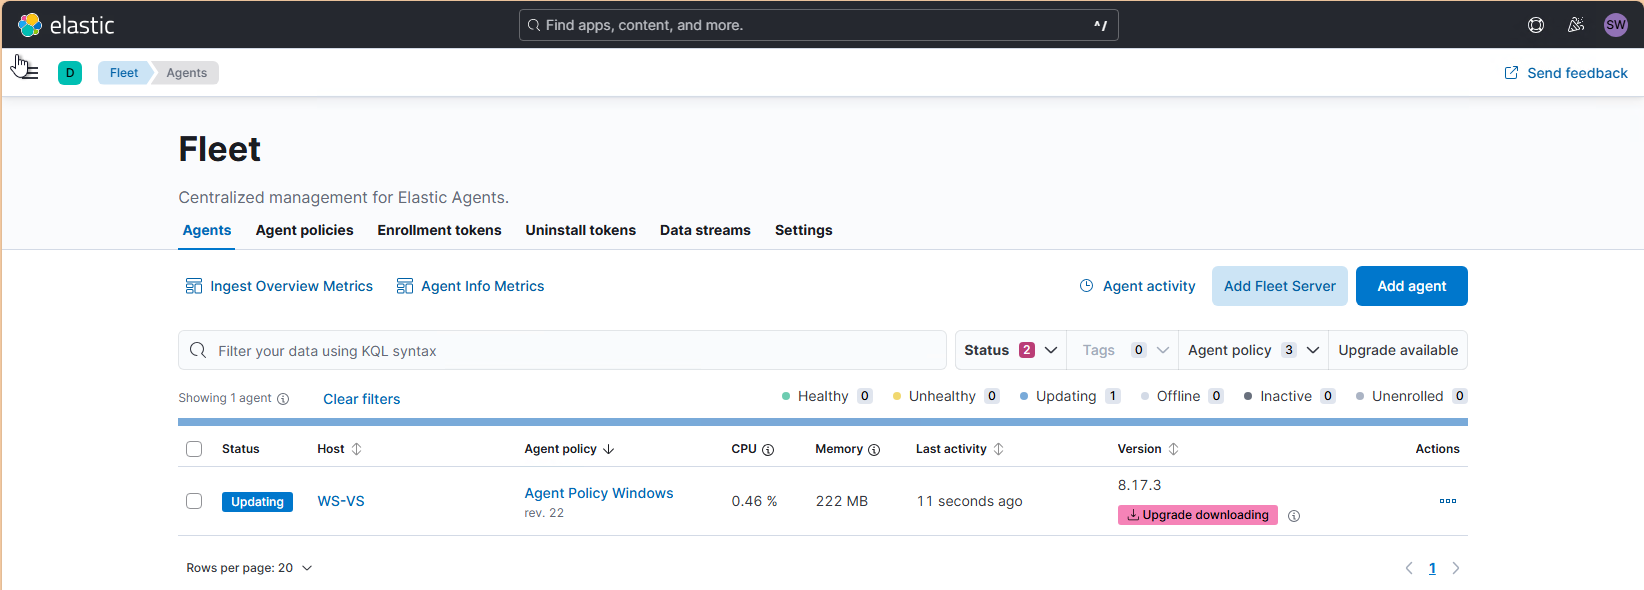Sort by Host column arrows
The width and height of the screenshot is (1644, 590).
tap(357, 449)
